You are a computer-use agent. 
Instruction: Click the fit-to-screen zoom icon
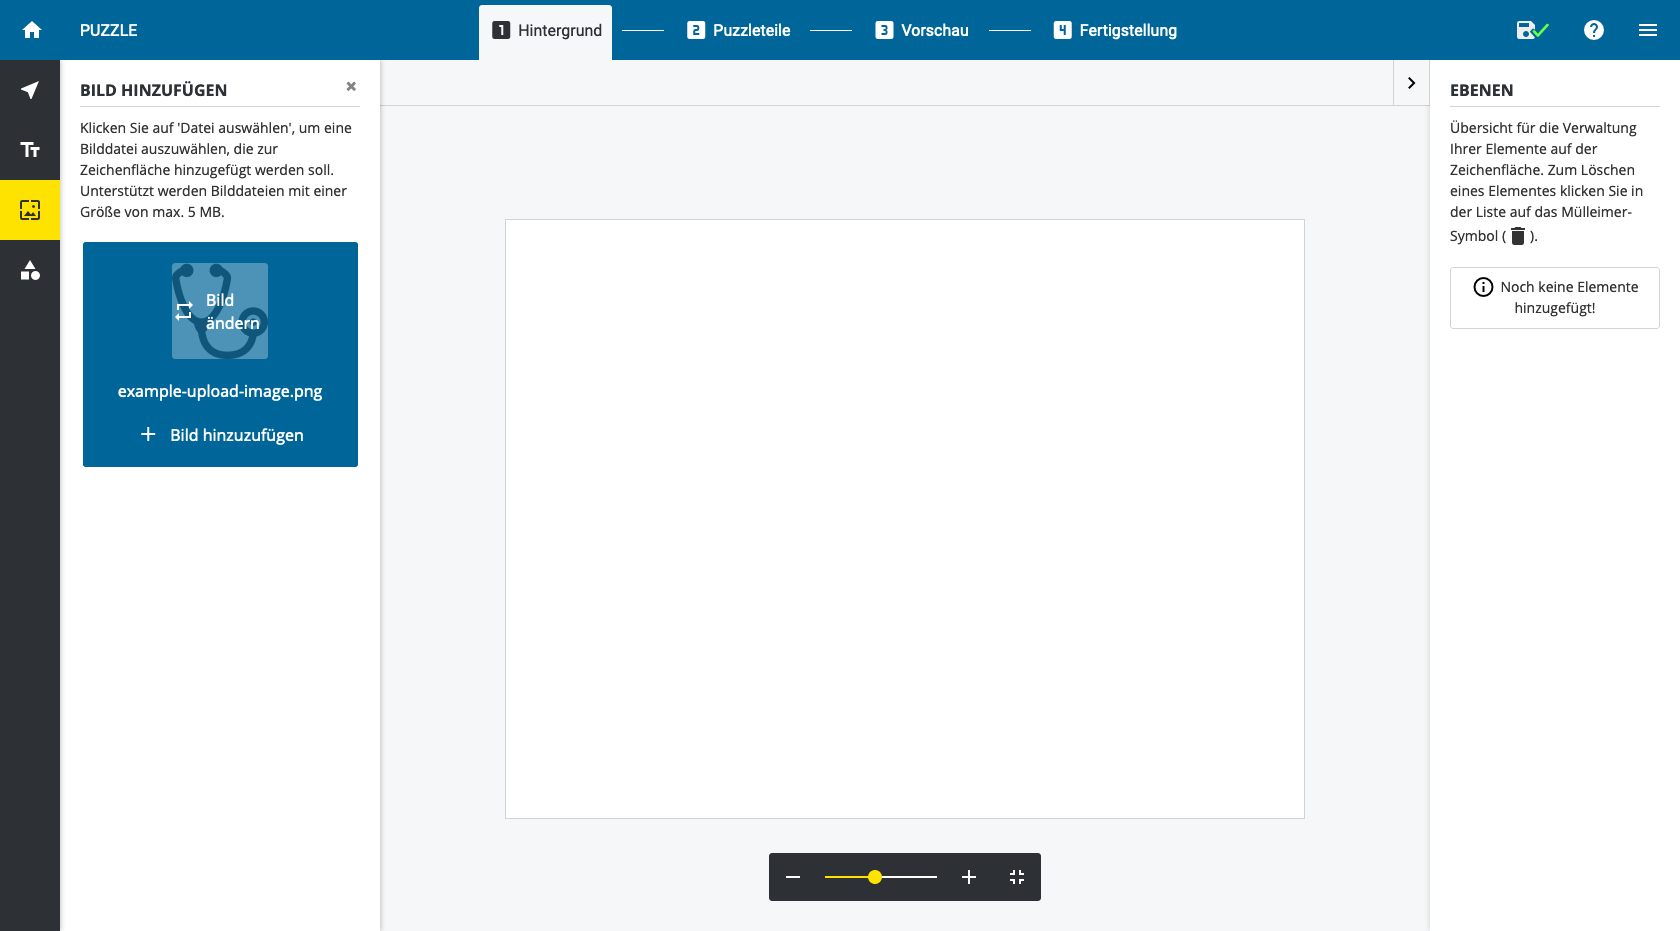[1017, 877]
